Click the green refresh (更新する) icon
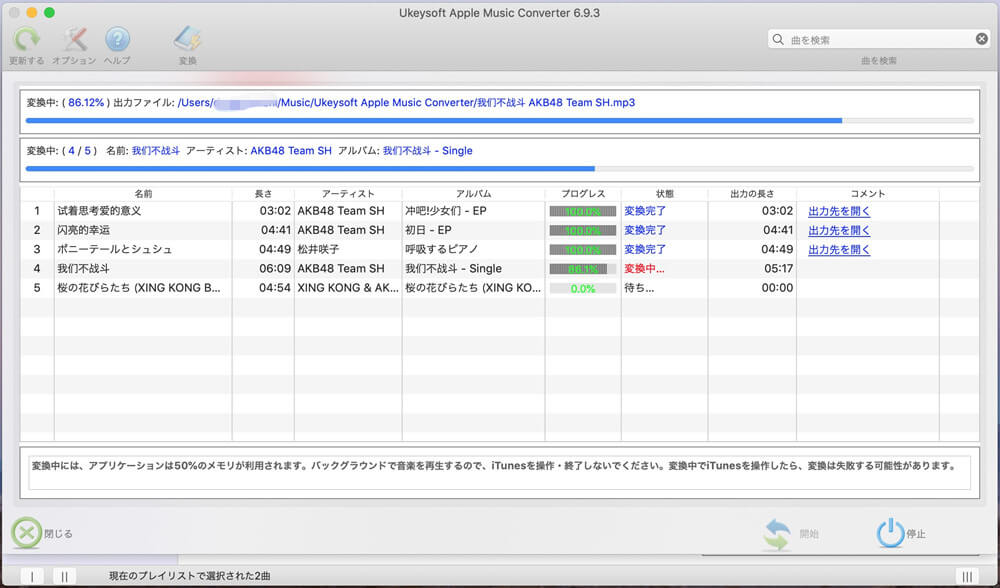This screenshot has width=1000, height=588. click(x=27, y=40)
